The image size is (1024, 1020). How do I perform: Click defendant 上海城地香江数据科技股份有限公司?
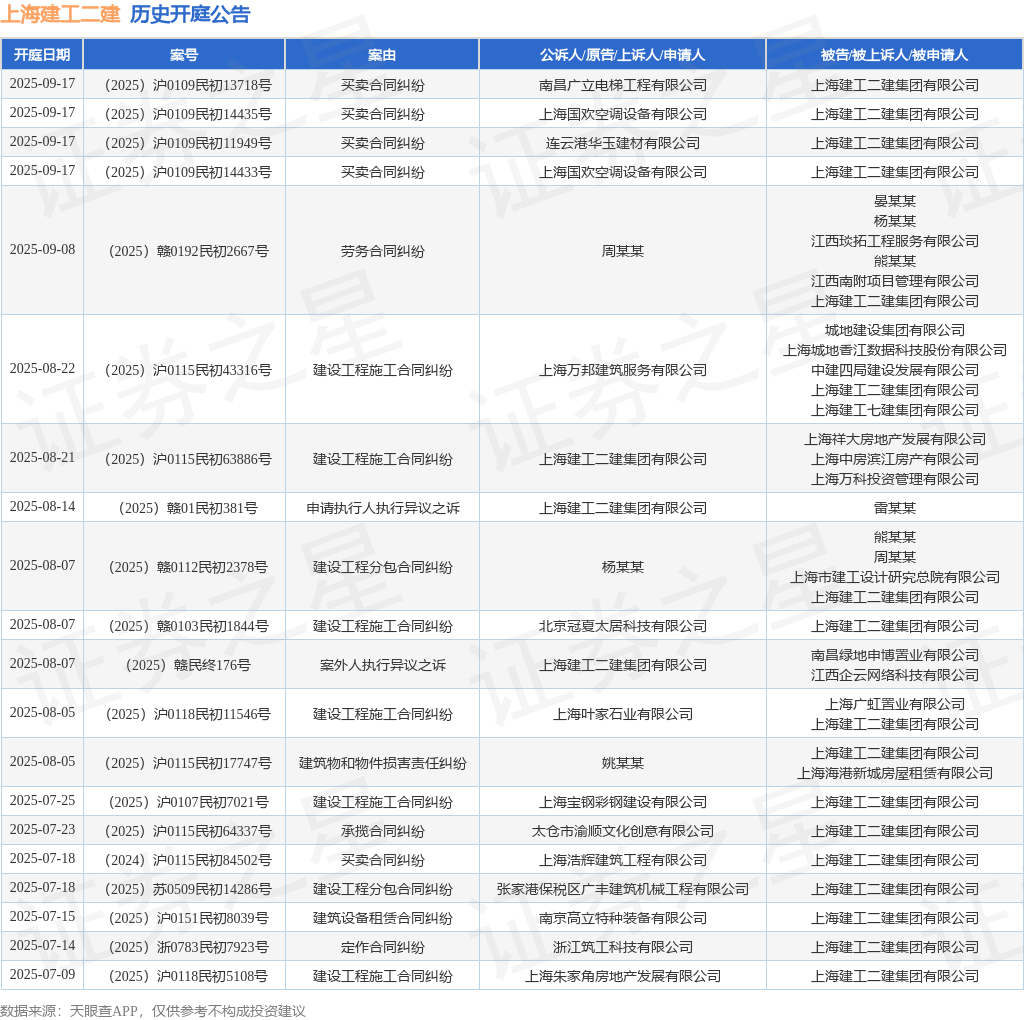point(895,350)
